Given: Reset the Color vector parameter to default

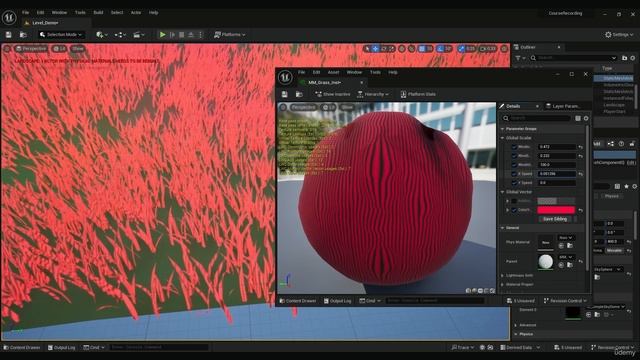Looking at the screenshot, I should click(x=580, y=210).
